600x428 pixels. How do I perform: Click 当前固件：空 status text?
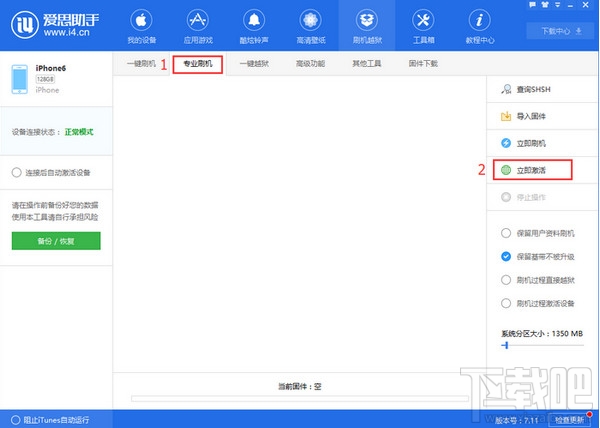[300, 386]
